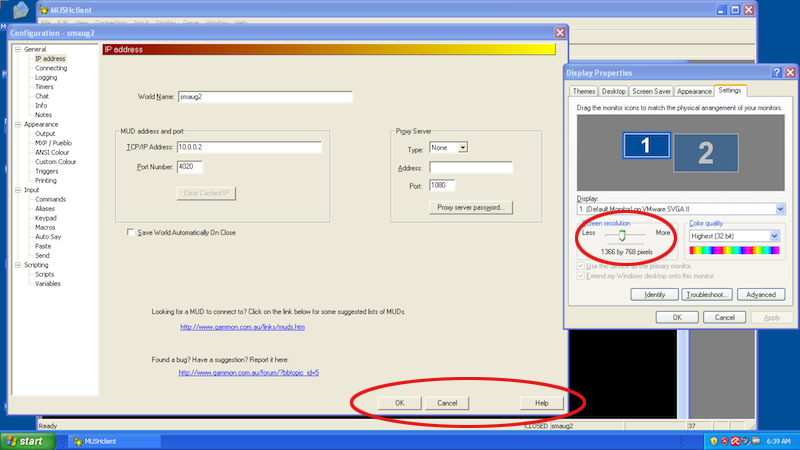Screen dimensions: 800x450
Task: Click the Clear Cached IP button
Action: click(206, 193)
